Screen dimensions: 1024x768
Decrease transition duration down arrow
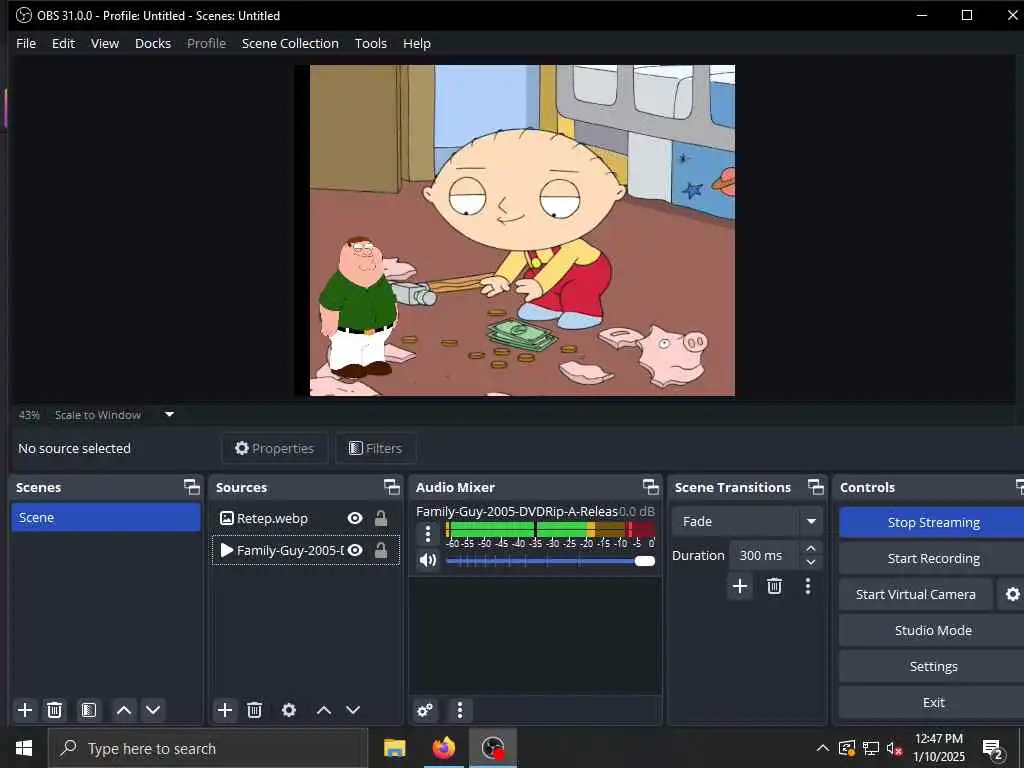(811, 563)
